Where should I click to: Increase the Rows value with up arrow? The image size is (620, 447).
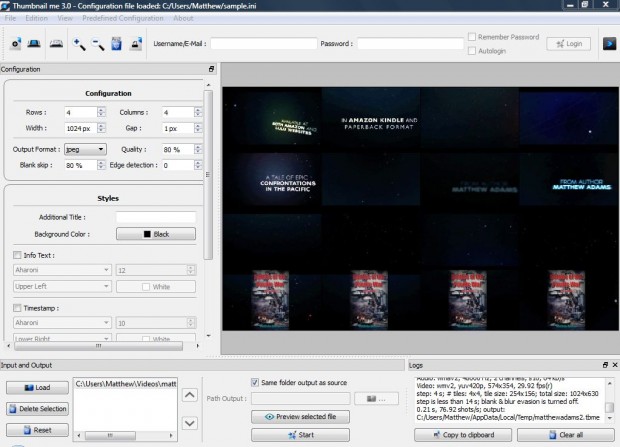coord(101,110)
